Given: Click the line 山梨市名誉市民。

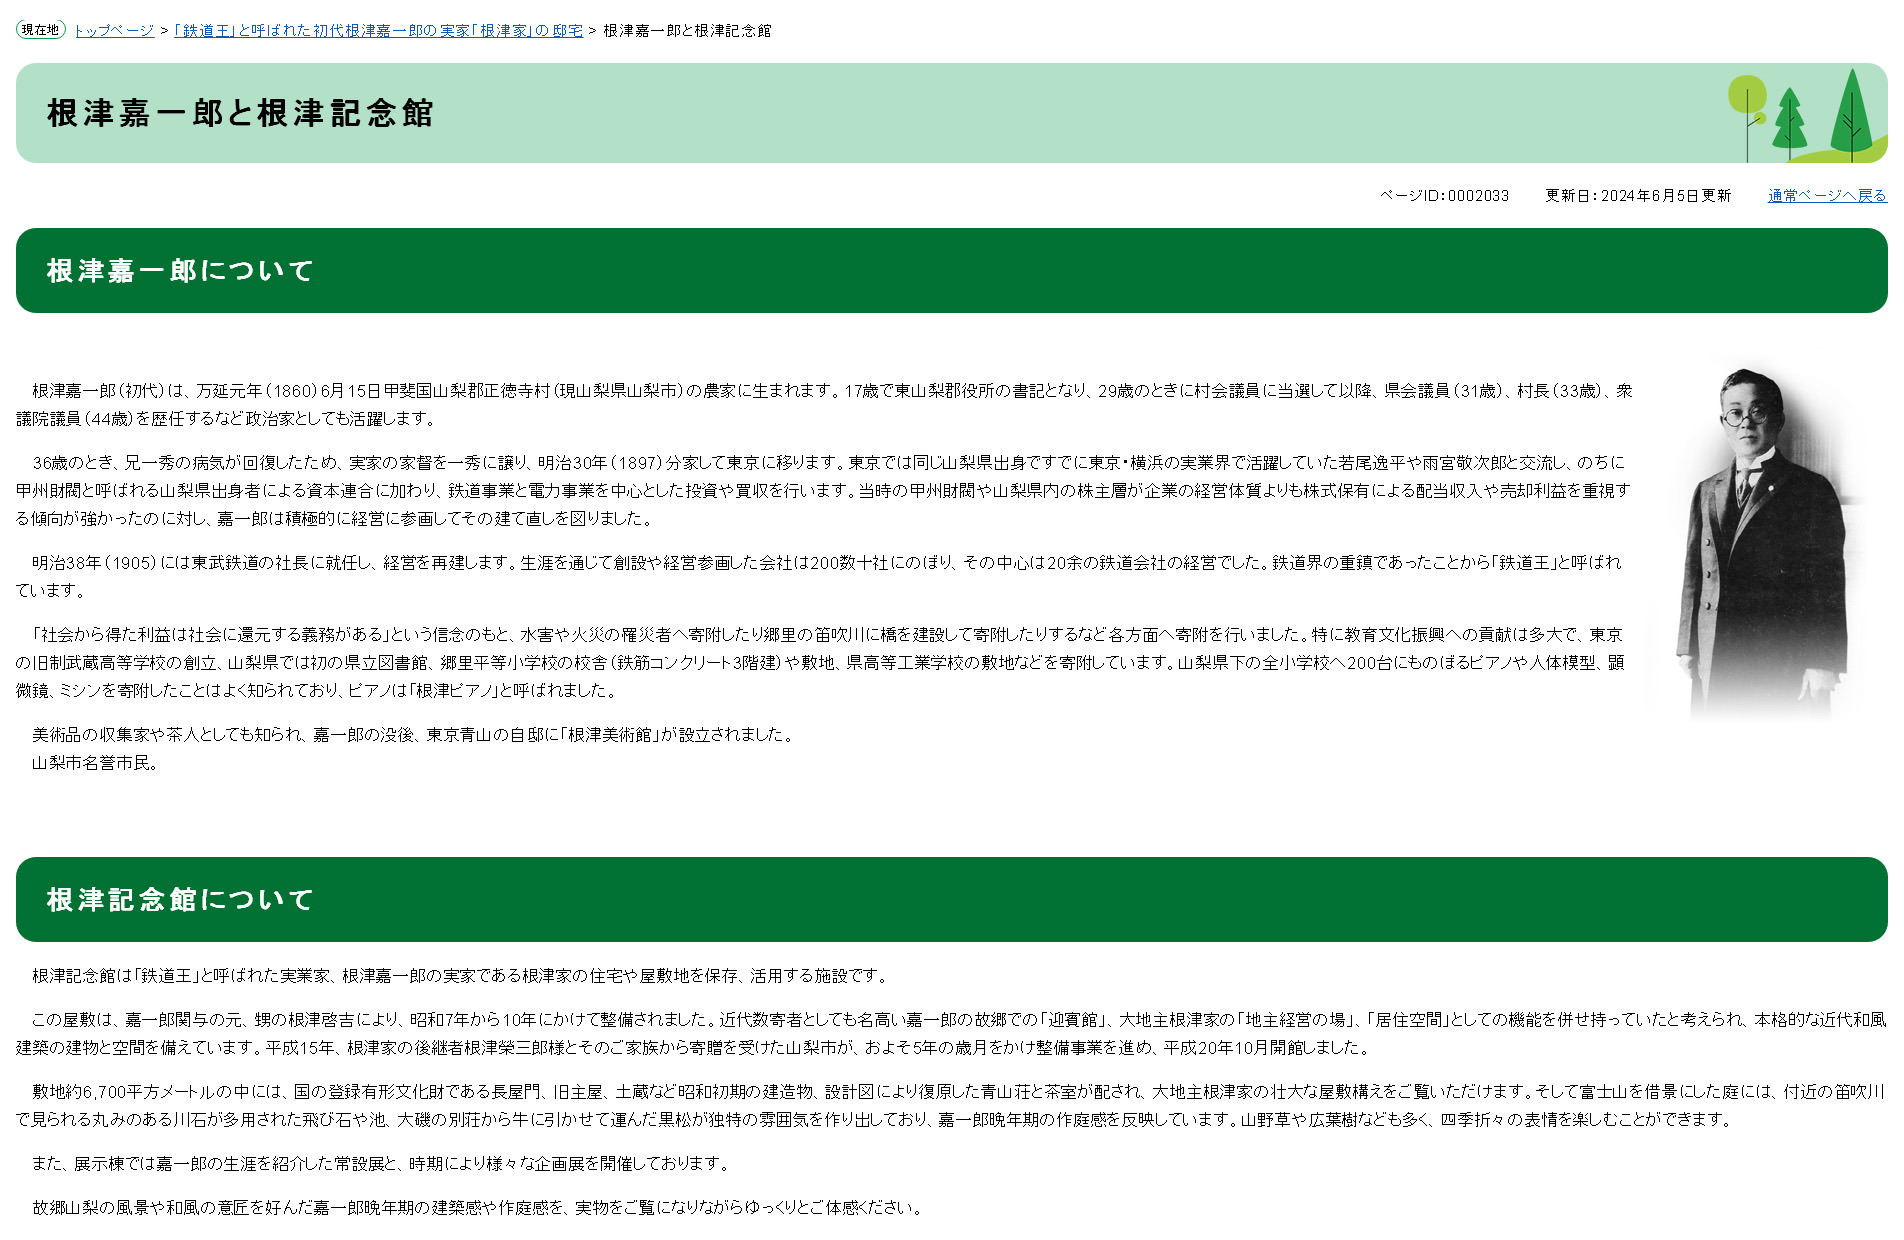Looking at the screenshot, I should click(x=95, y=763).
